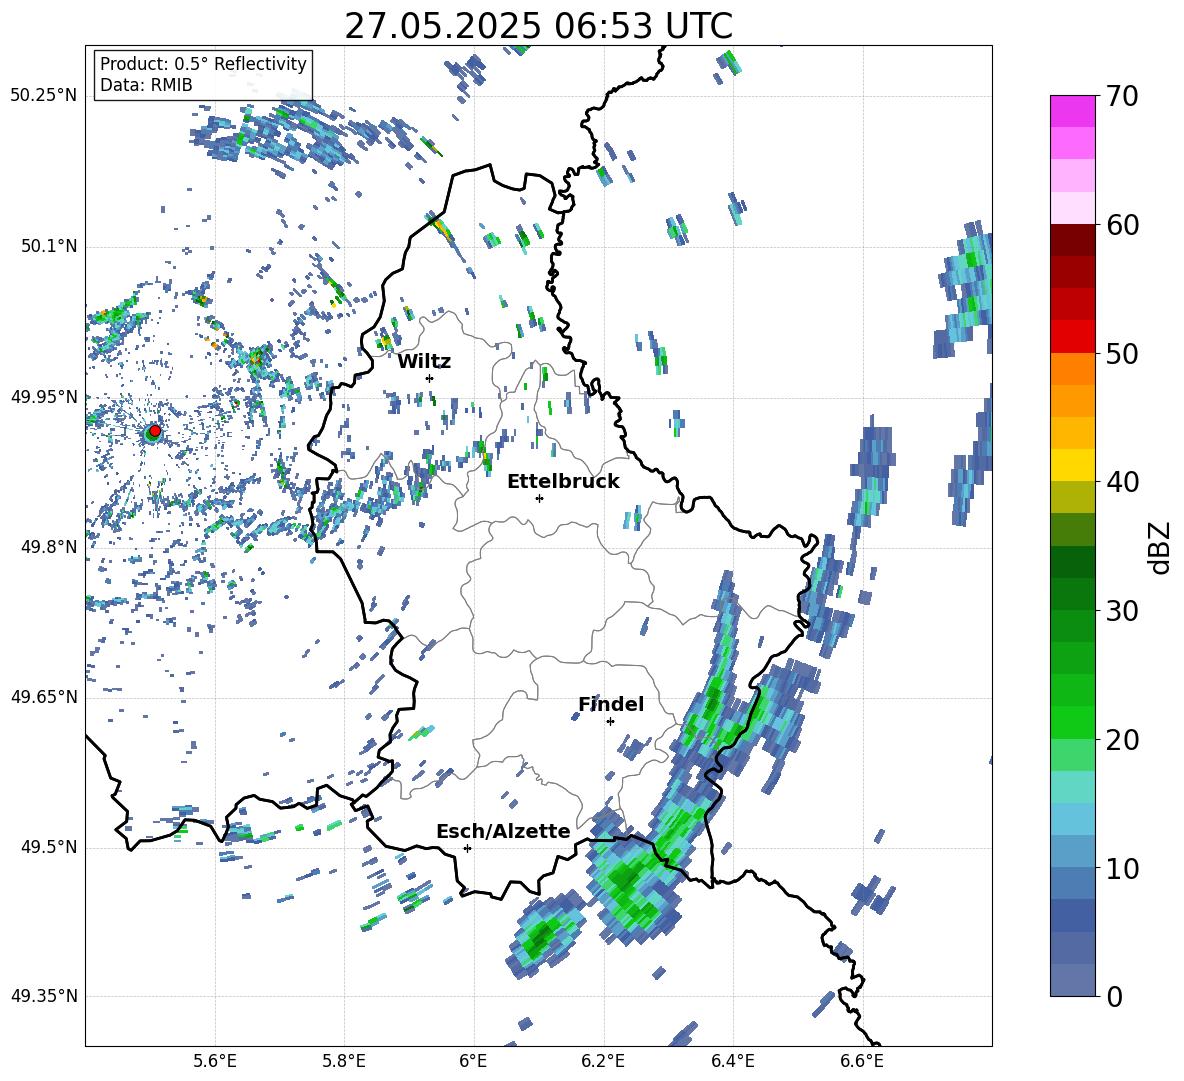Click the title 27.05.2025 06:53 UTC

[539, 26]
